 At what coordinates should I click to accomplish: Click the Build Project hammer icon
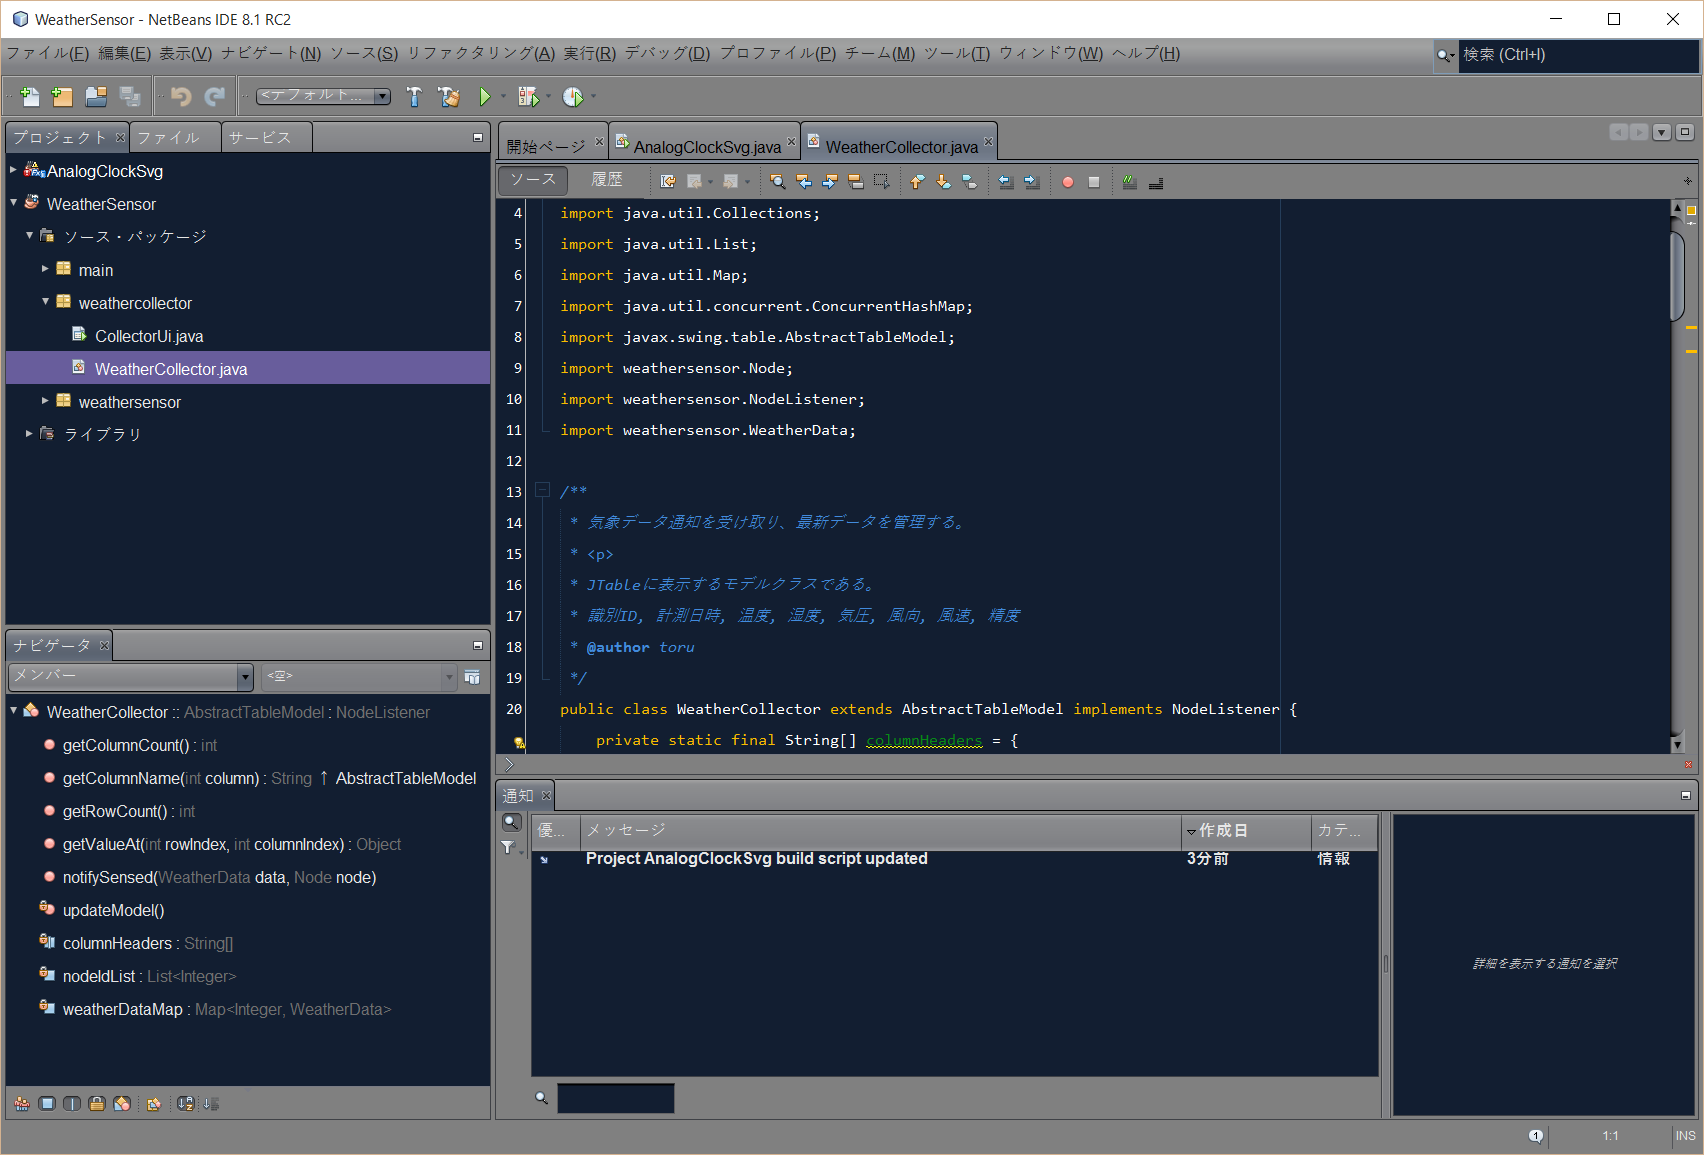point(414,97)
